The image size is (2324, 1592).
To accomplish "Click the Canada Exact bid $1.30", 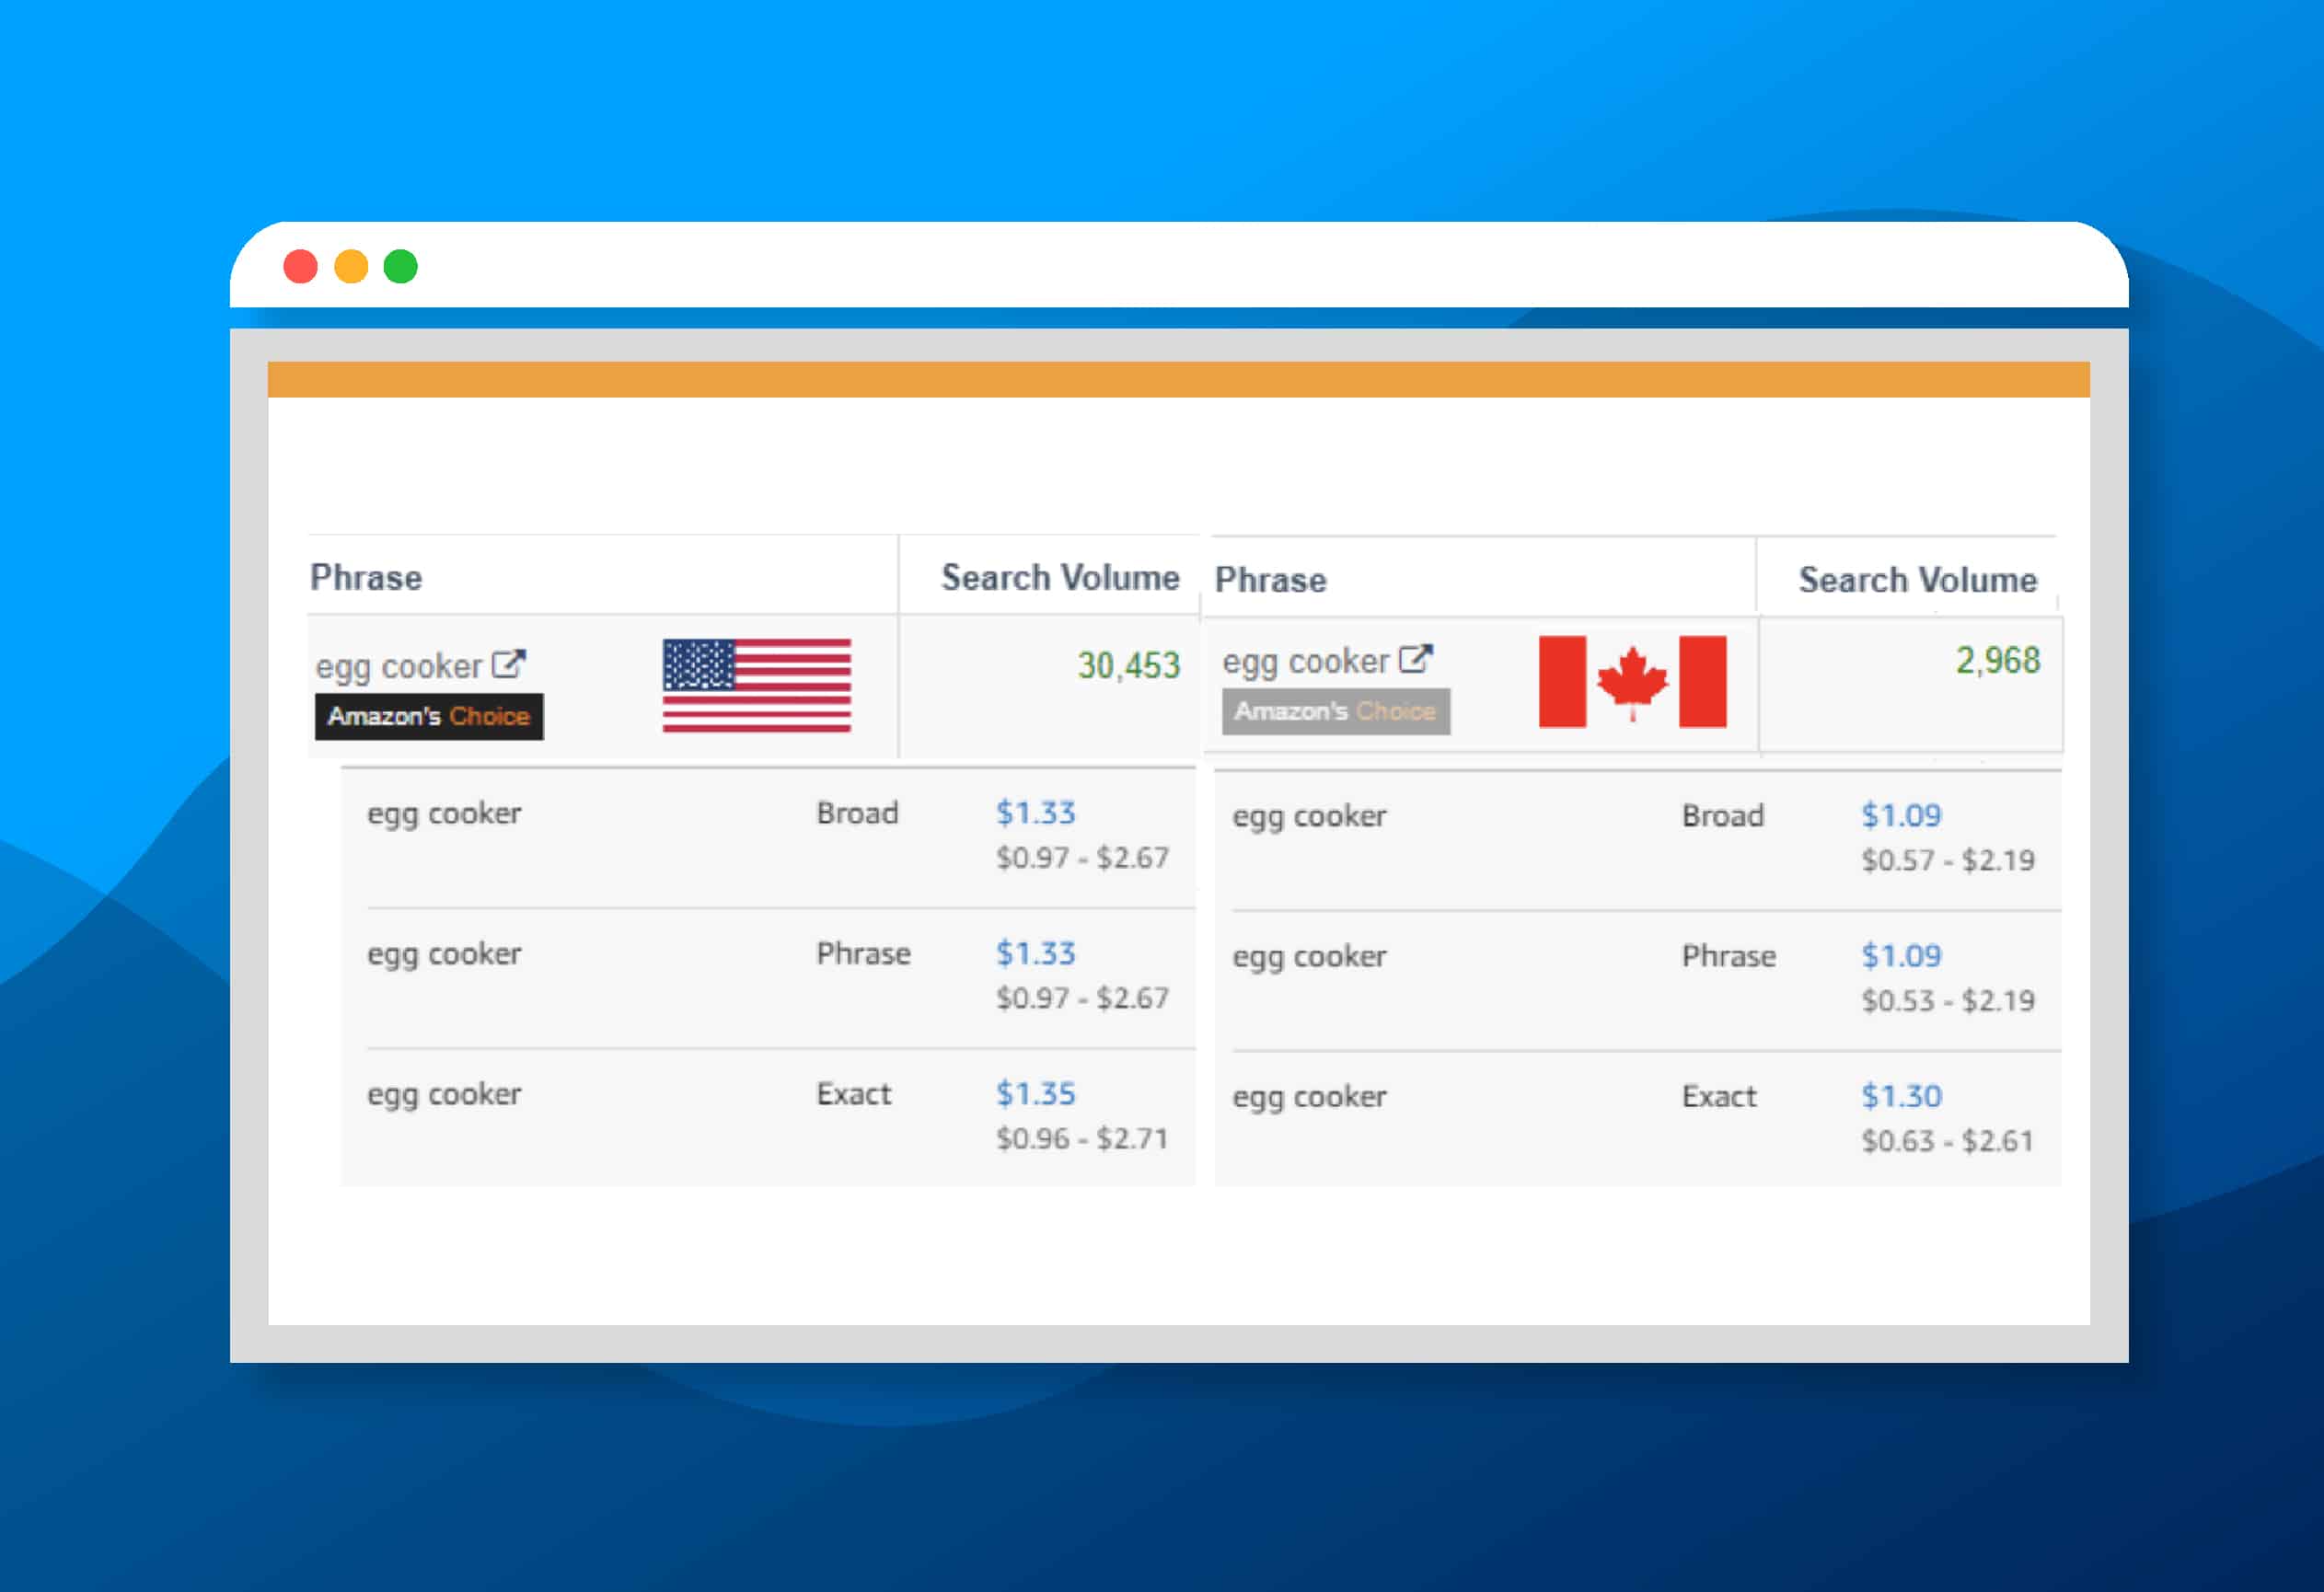I will point(1901,1096).
